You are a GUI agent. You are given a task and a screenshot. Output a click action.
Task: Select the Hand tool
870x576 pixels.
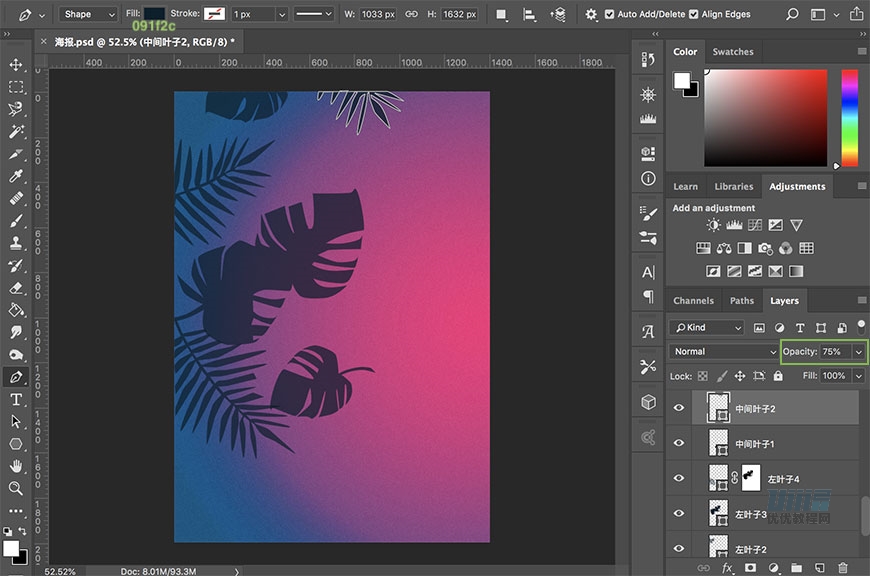[16, 466]
